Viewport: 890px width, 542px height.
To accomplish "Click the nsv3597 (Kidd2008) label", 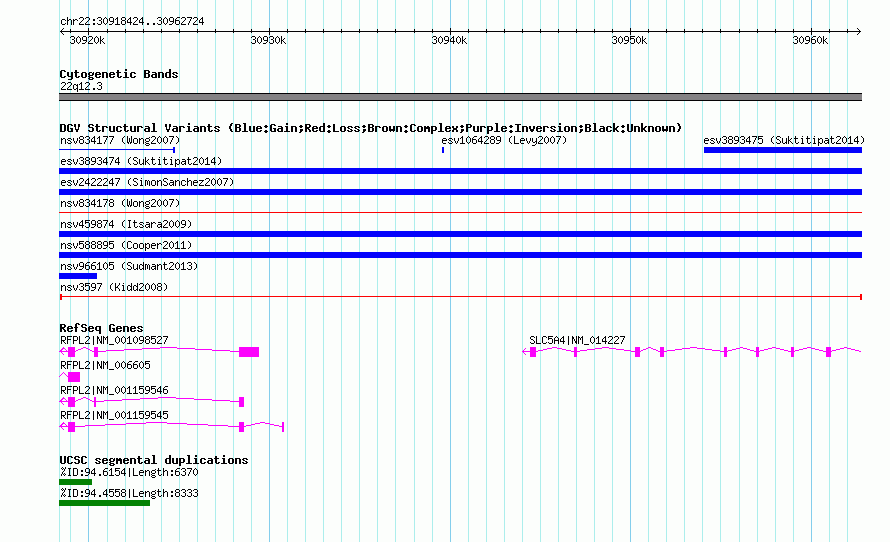I will 114,287.
